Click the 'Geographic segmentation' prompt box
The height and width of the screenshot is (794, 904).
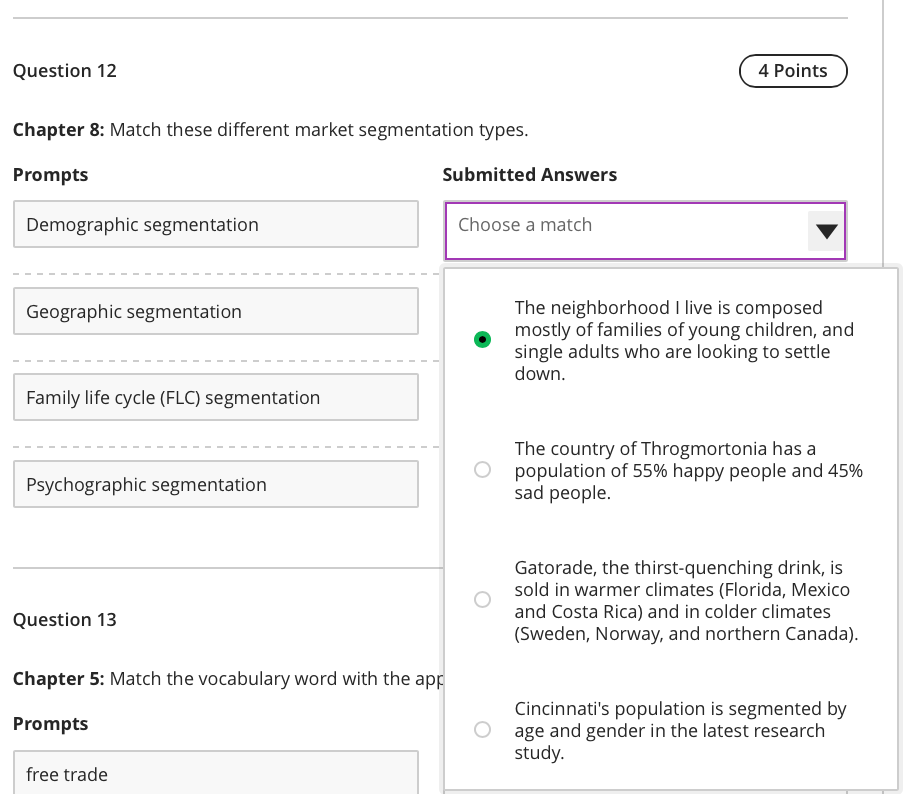click(x=215, y=312)
